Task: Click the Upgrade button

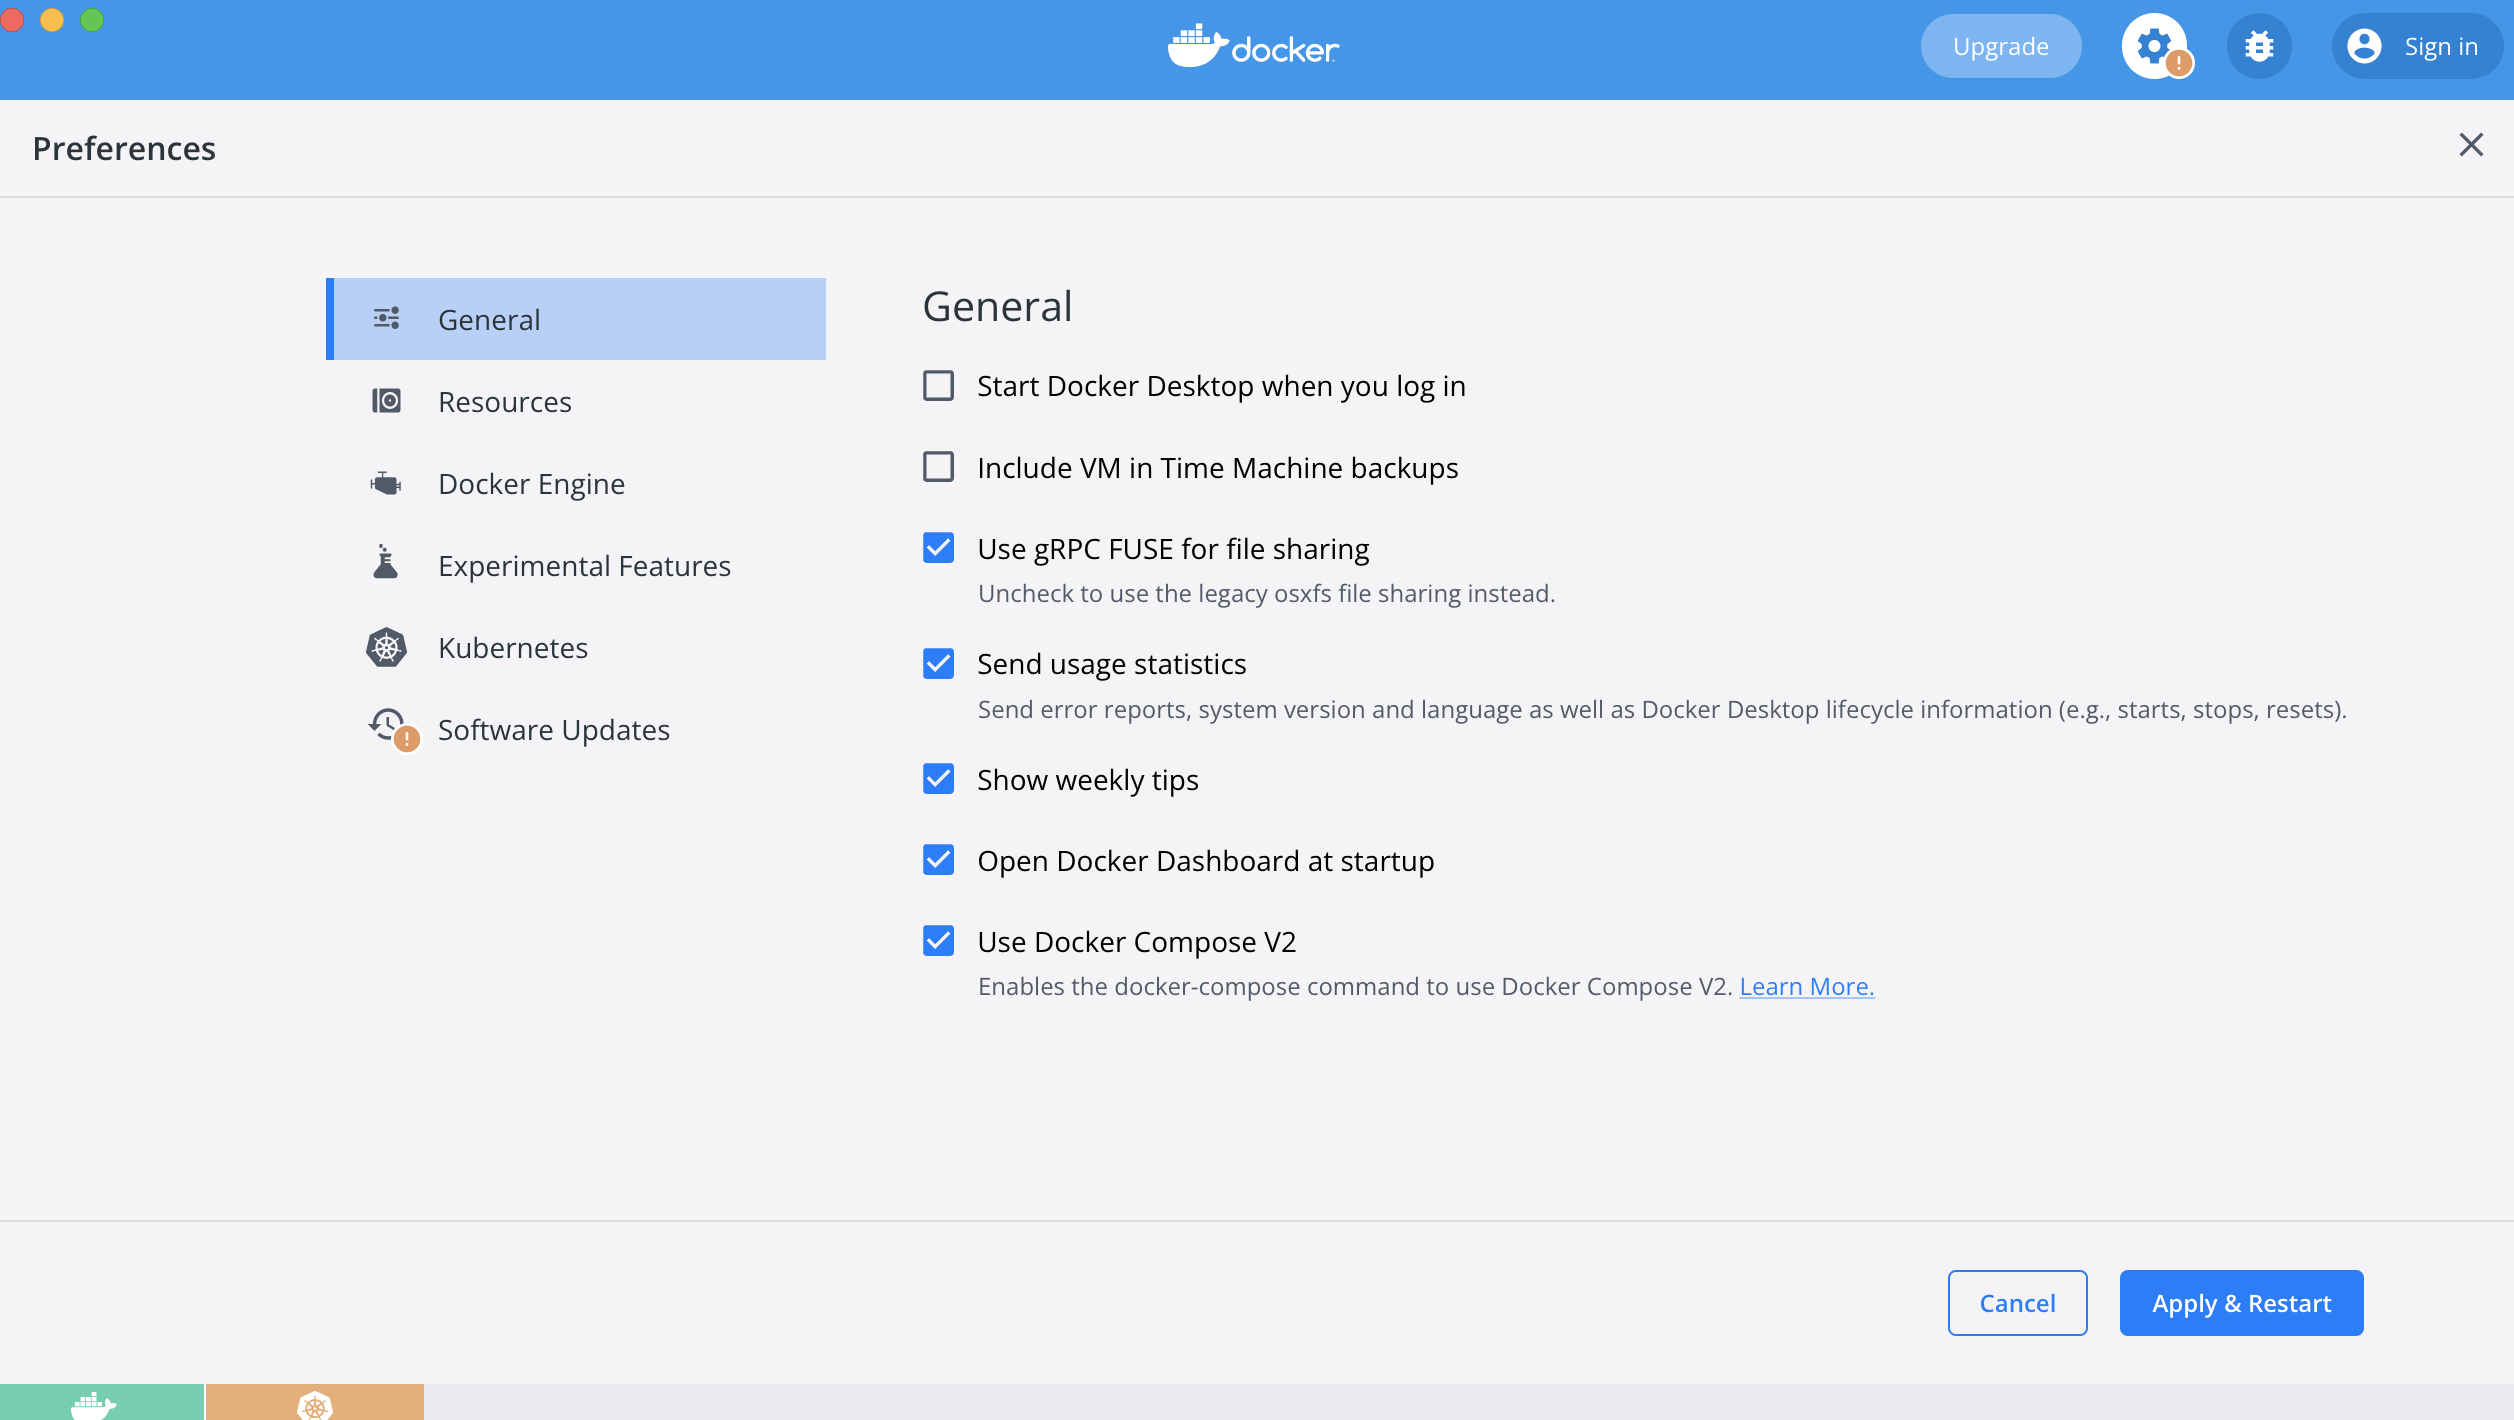Action: tap(2001, 45)
